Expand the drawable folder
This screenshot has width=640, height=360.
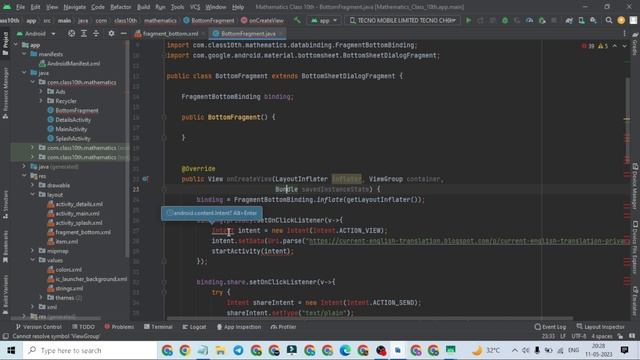point(33,185)
